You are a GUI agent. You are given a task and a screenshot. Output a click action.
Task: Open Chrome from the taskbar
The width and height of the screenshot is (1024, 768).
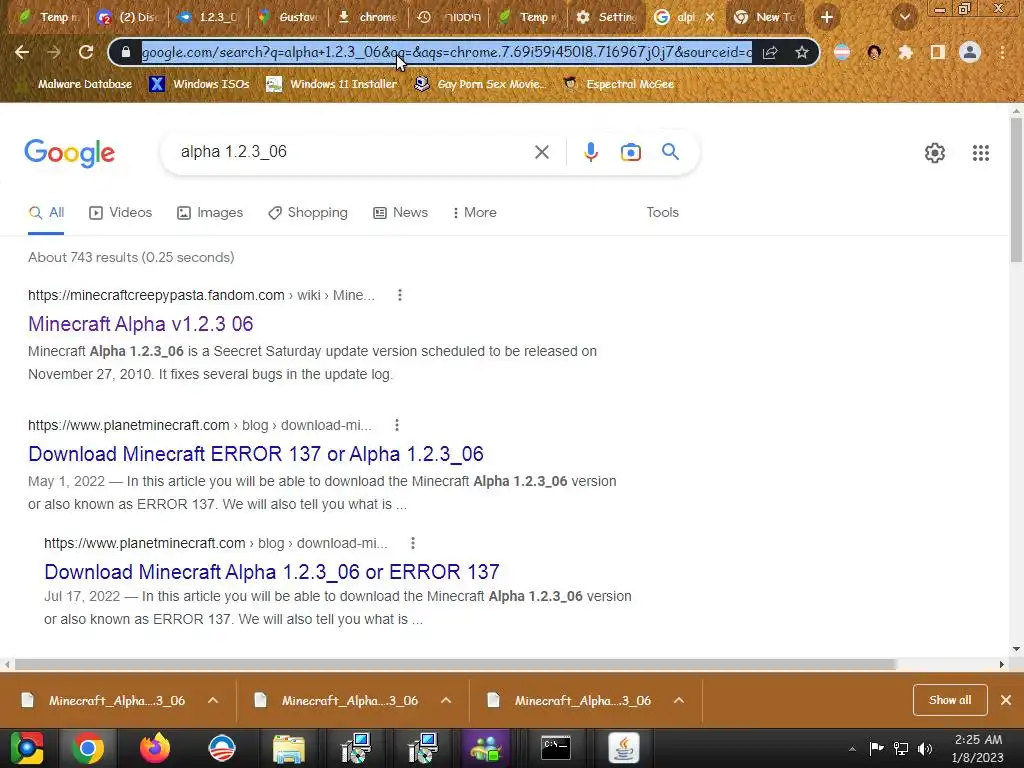pos(88,748)
